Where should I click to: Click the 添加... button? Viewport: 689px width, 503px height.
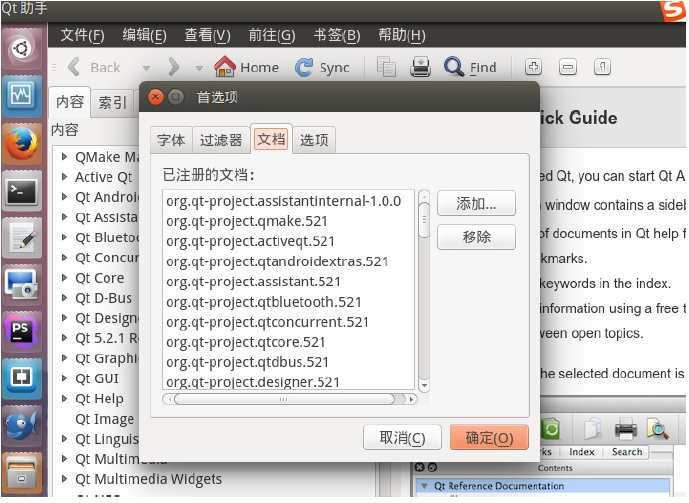(x=476, y=203)
